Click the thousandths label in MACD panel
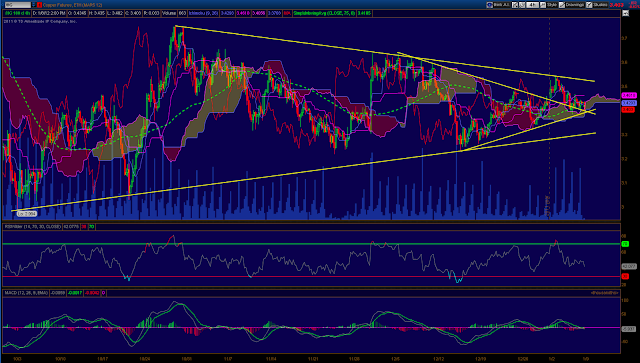Screen dimensions: 640x363 point(605,293)
